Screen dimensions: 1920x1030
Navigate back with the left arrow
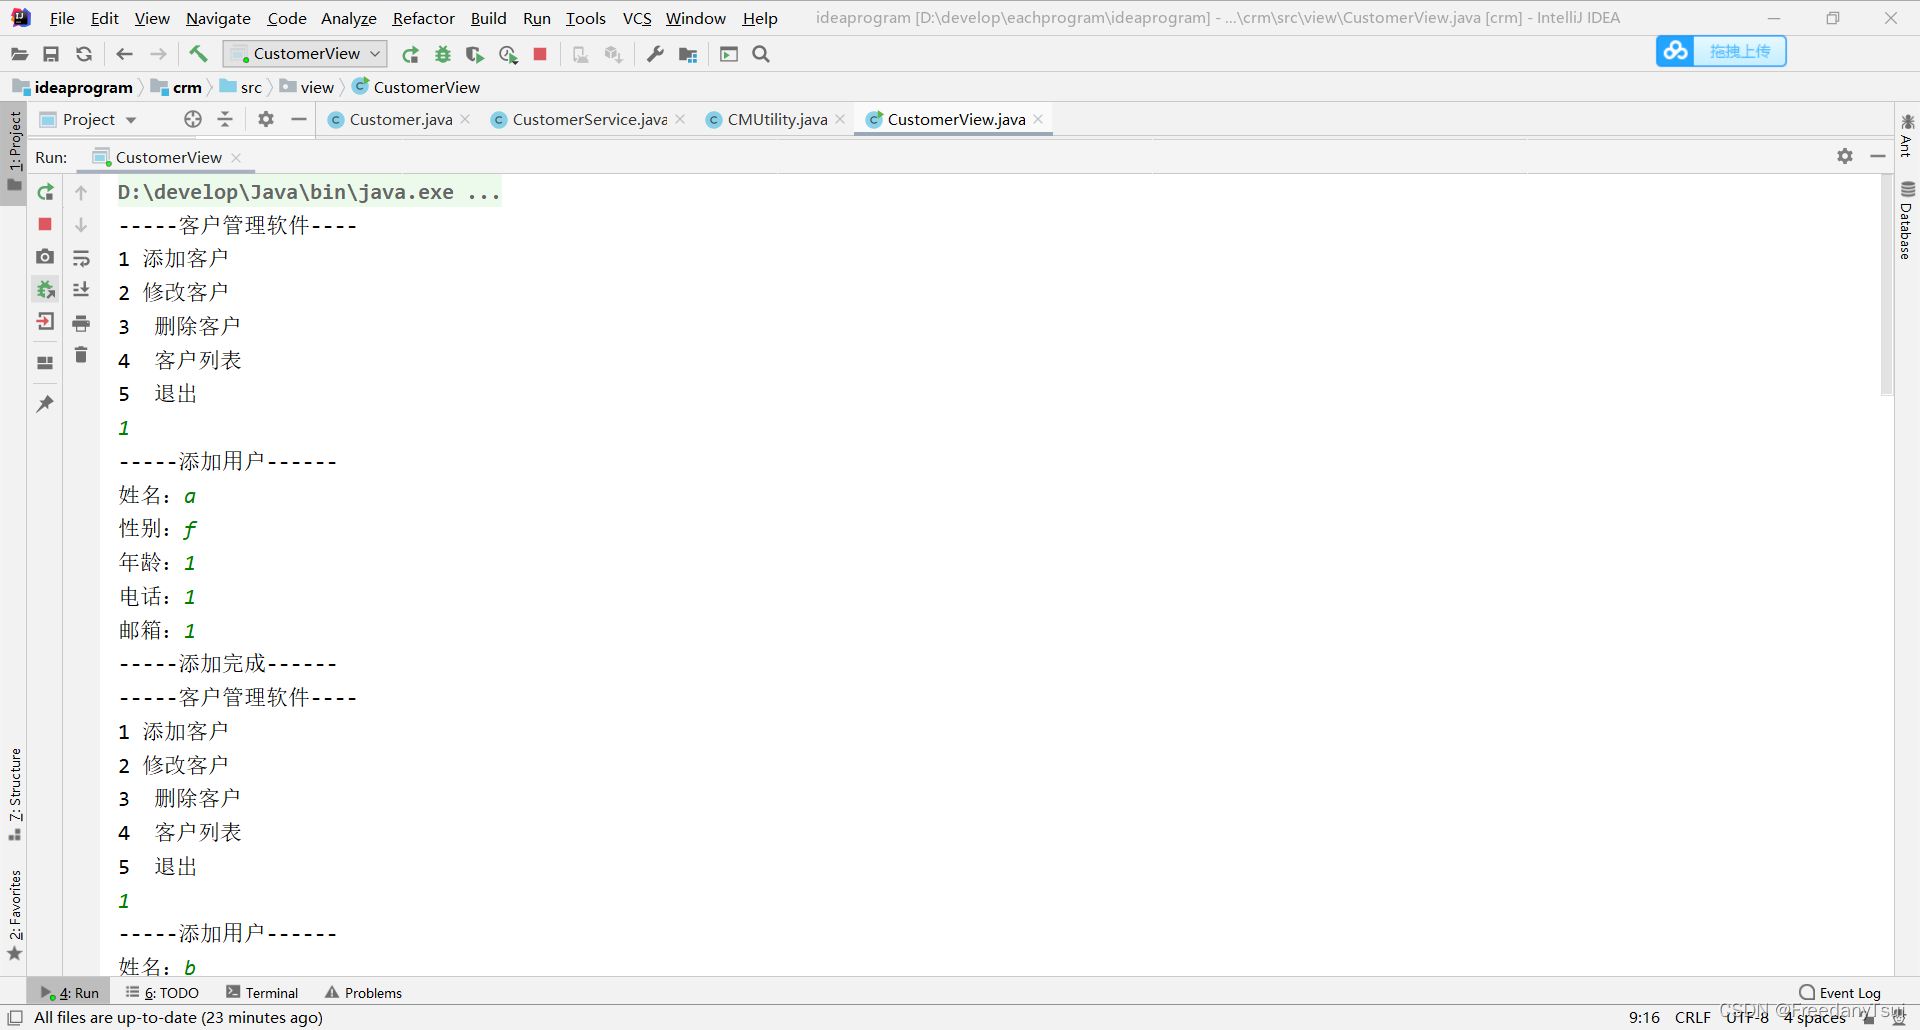[x=124, y=54]
